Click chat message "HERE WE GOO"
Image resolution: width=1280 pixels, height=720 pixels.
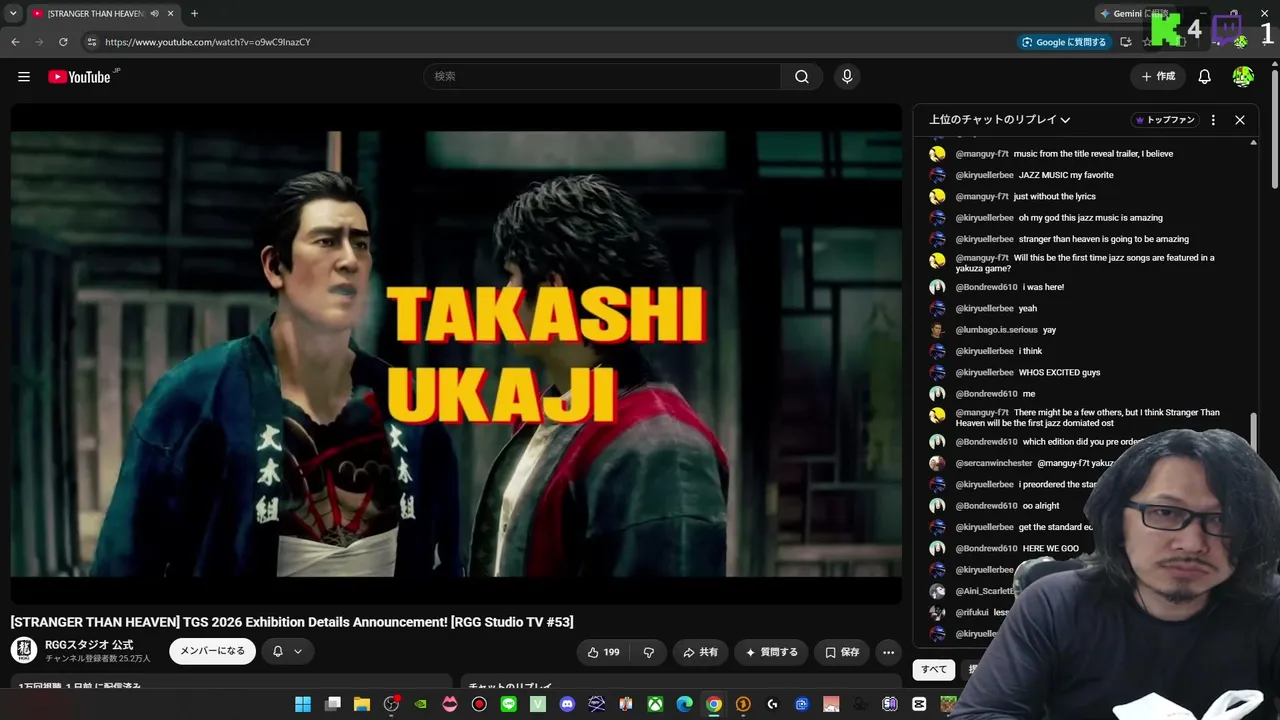(x=1051, y=549)
